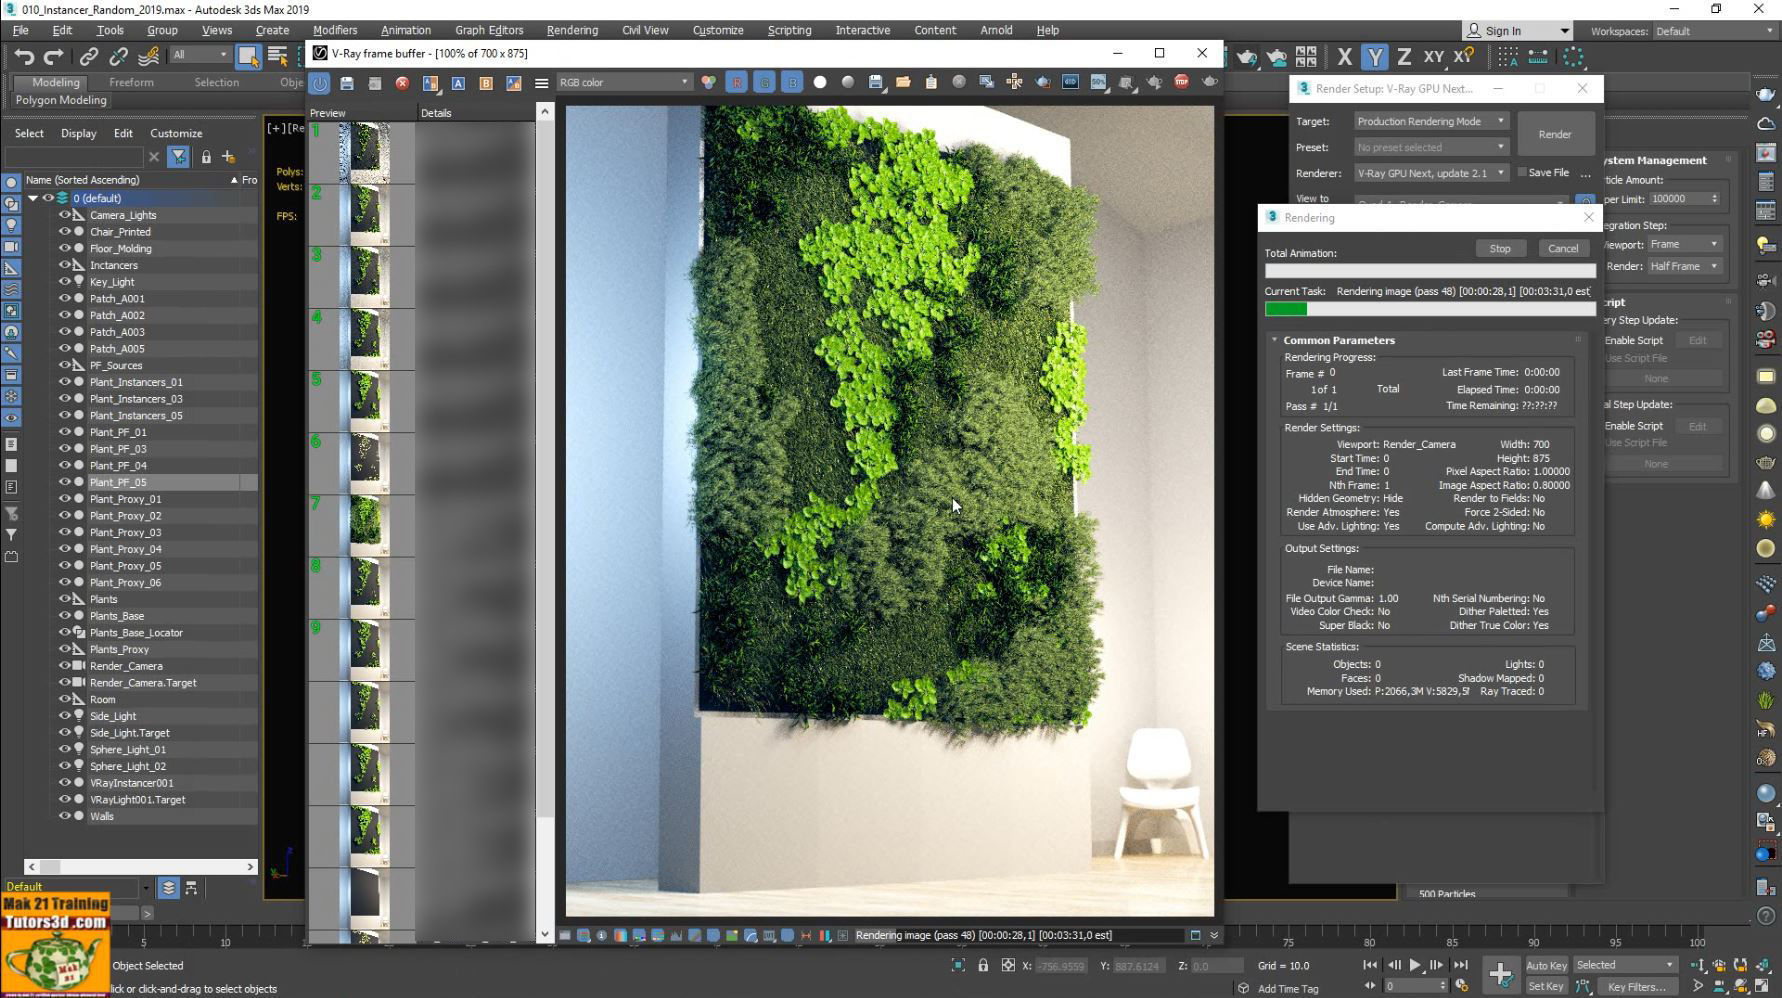Screen dimensions: 1782x998
Task: Open the File menu
Action: click(20, 30)
